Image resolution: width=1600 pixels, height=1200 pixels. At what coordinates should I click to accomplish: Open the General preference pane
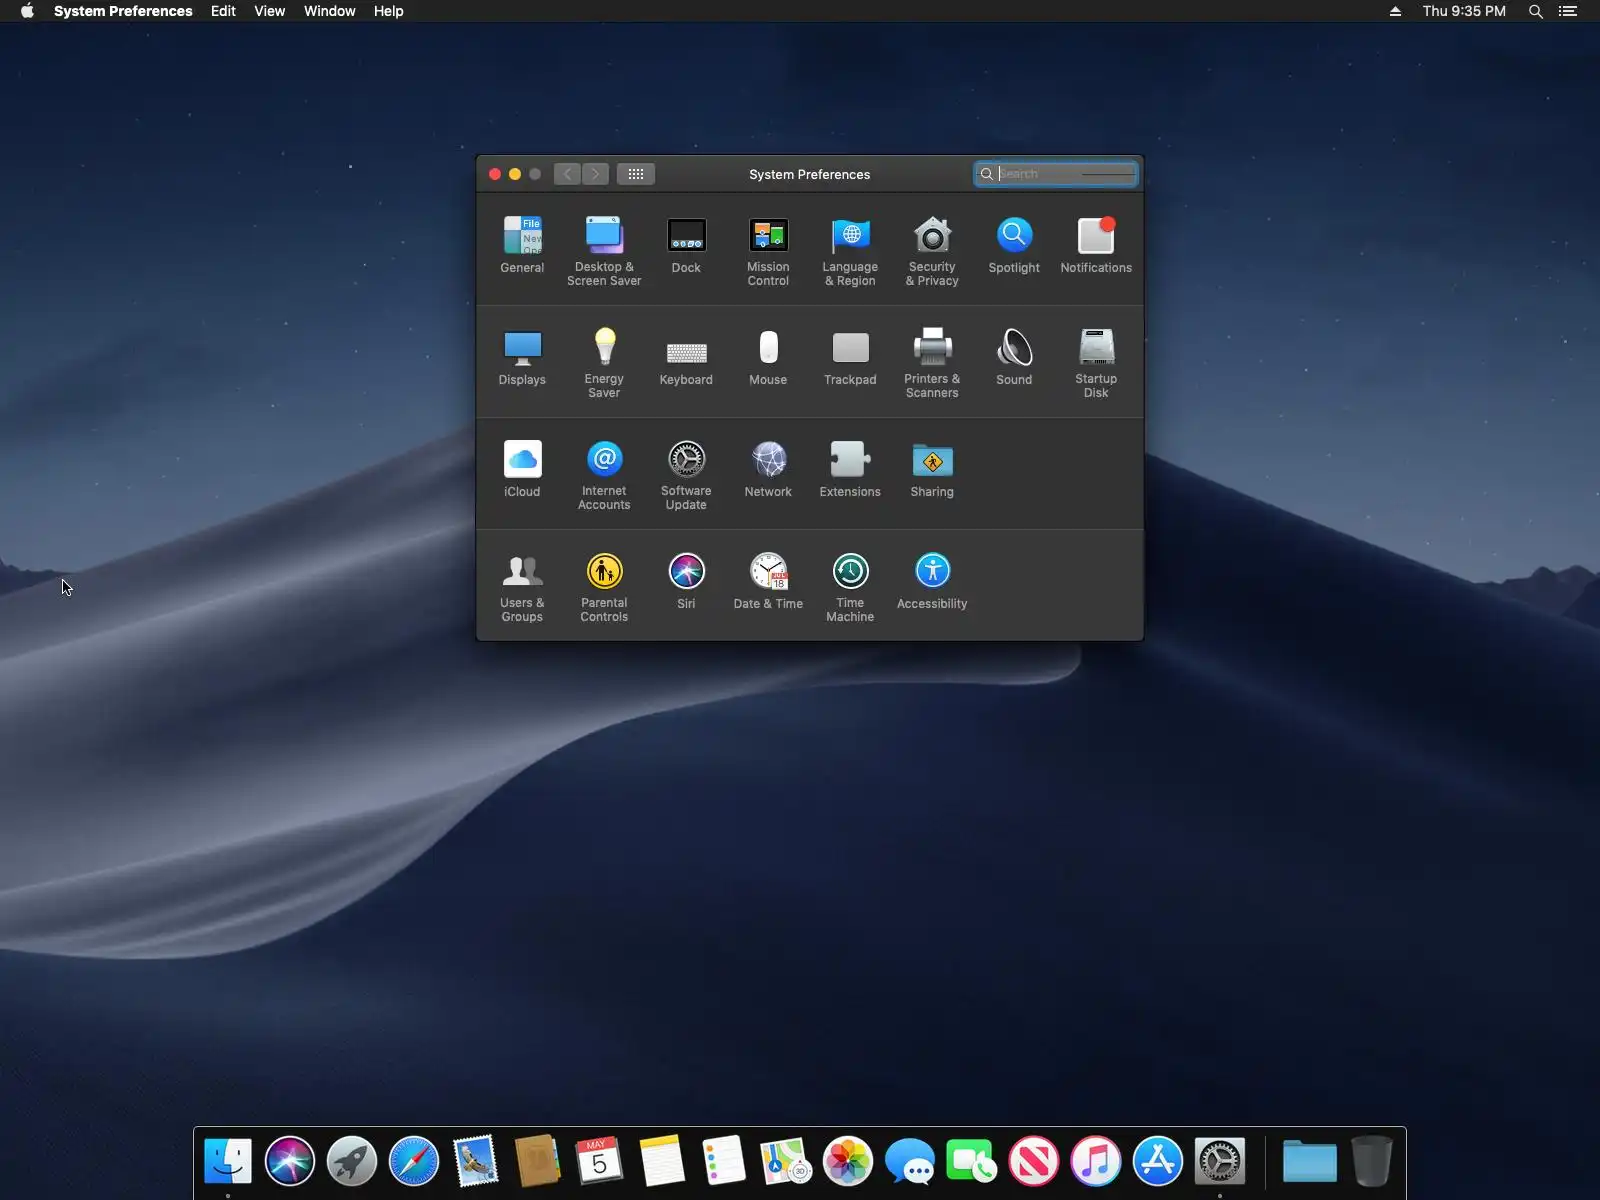point(522,245)
